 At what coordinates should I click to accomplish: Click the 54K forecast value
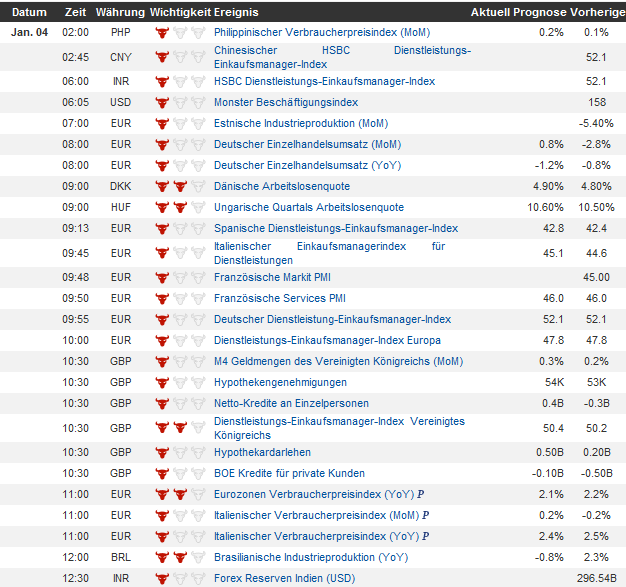[x=555, y=382]
